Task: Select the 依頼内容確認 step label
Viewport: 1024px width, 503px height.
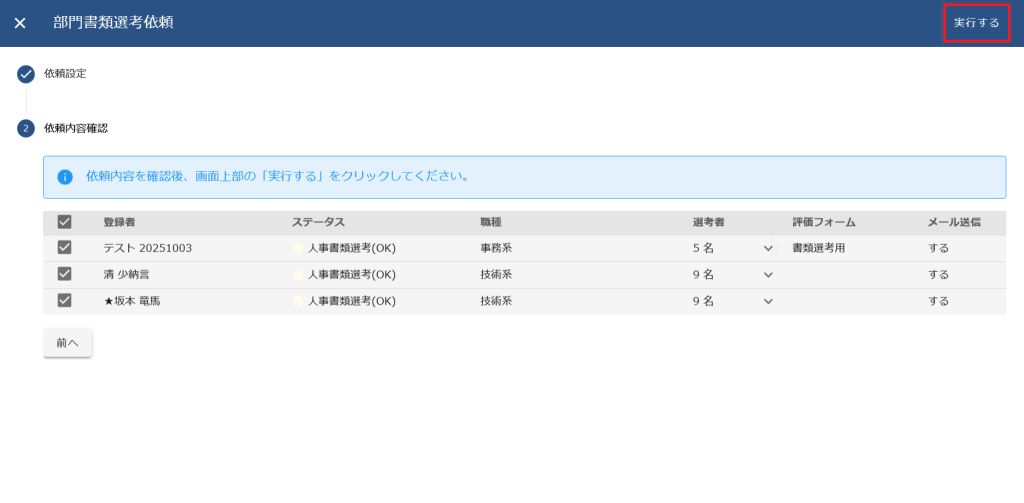Action: (x=76, y=129)
